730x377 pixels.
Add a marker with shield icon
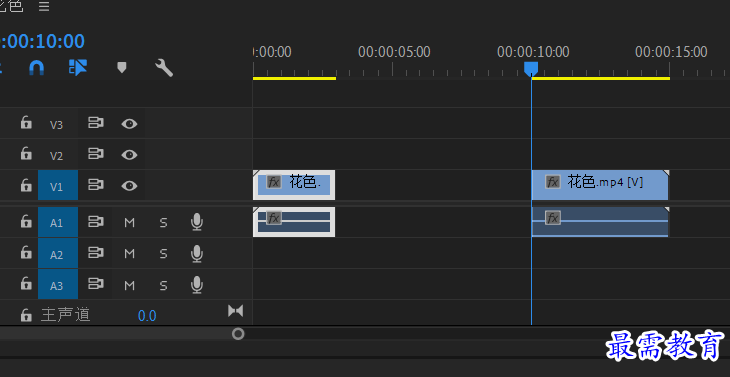click(x=122, y=68)
